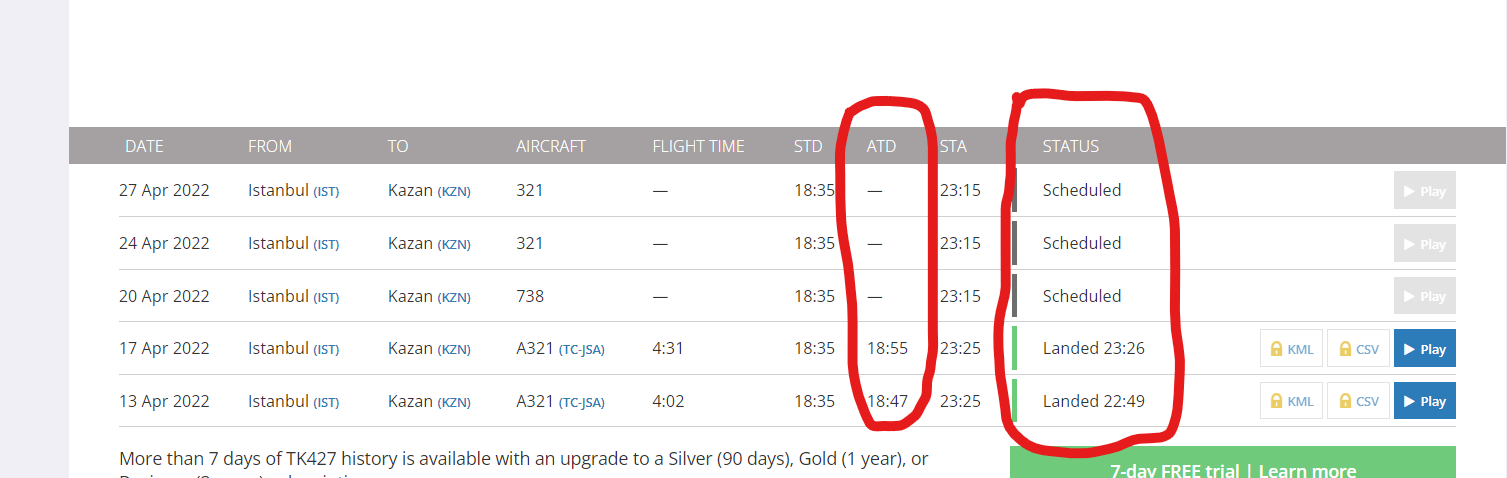Select Landed 23:26 status text
1507x478 pixels.
tap(1093, 349)
